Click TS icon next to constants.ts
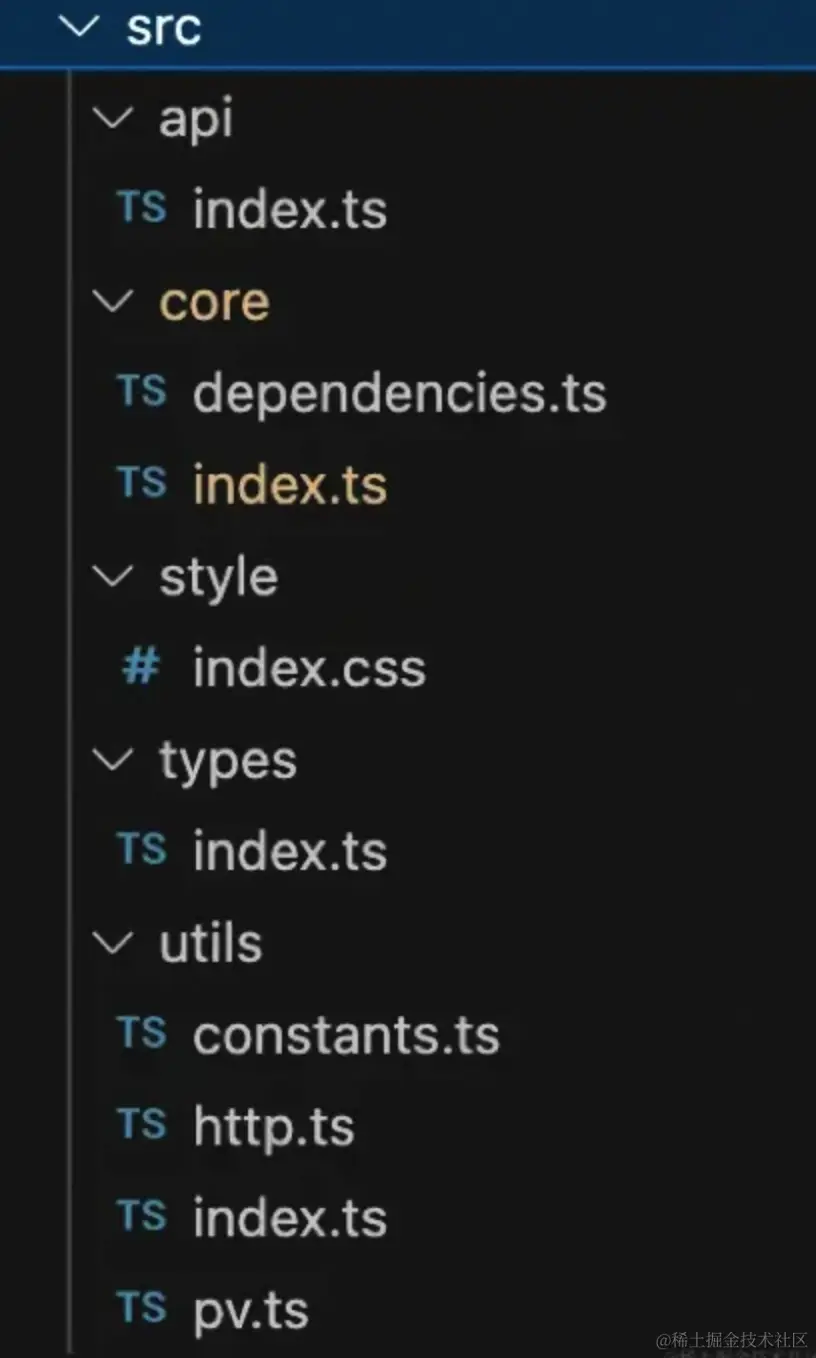This screenshot has width=816, height=1358. tap(141, 1033)
